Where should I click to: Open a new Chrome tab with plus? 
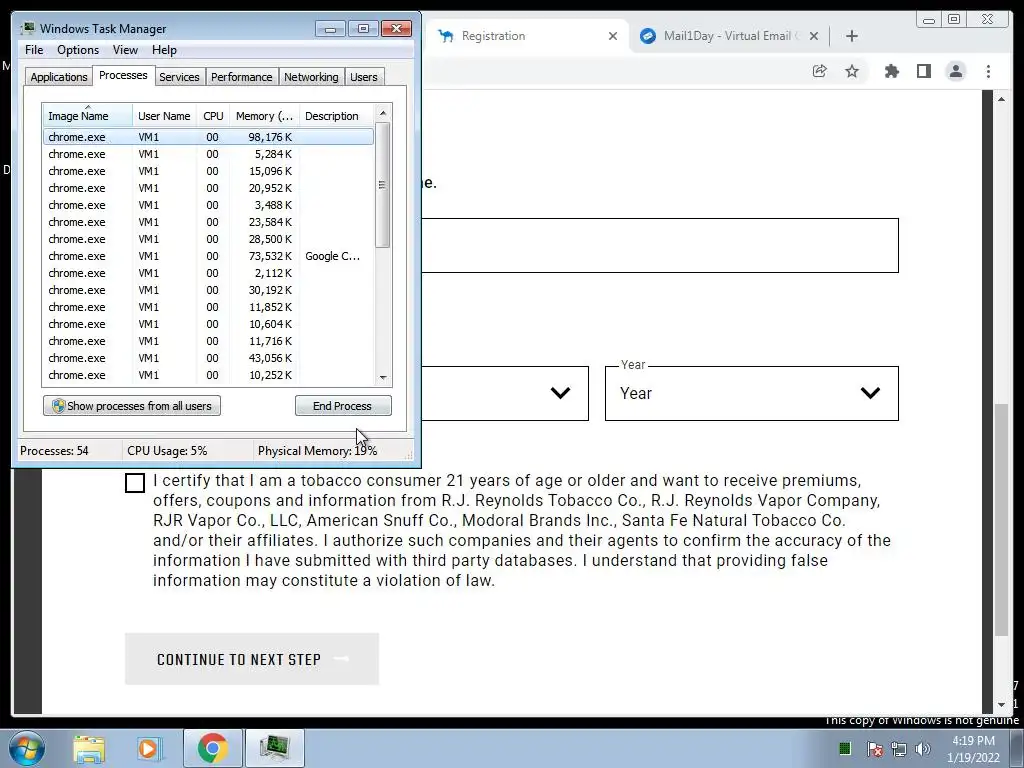click(852, 36)
